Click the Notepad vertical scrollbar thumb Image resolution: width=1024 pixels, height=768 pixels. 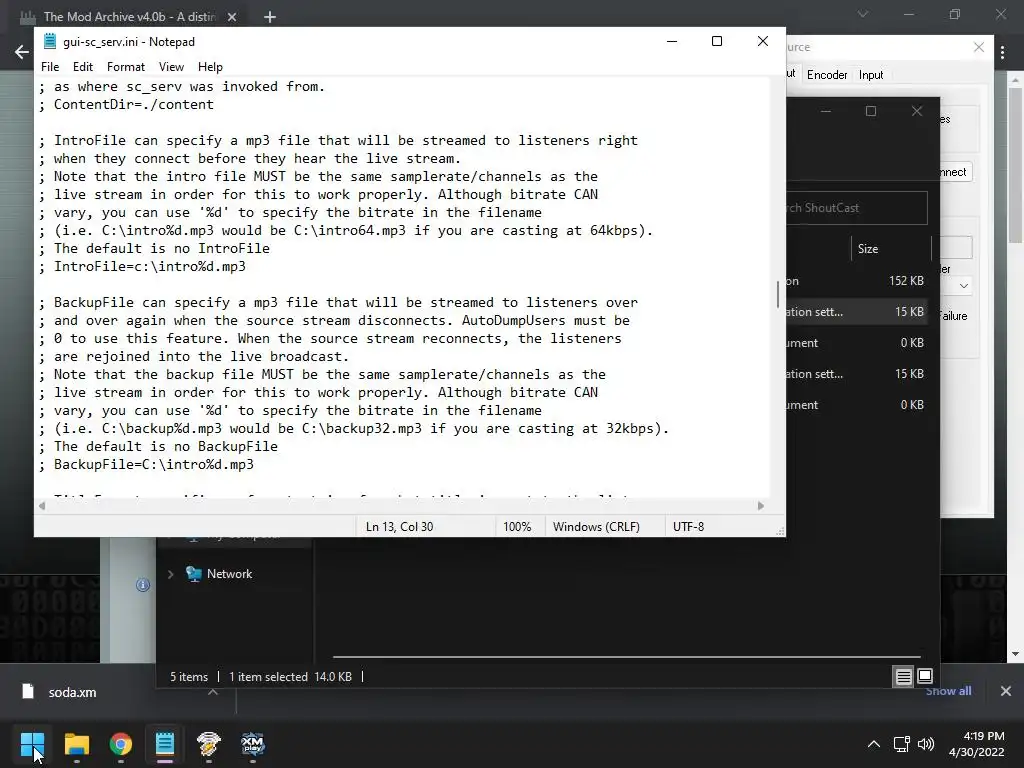778,294
